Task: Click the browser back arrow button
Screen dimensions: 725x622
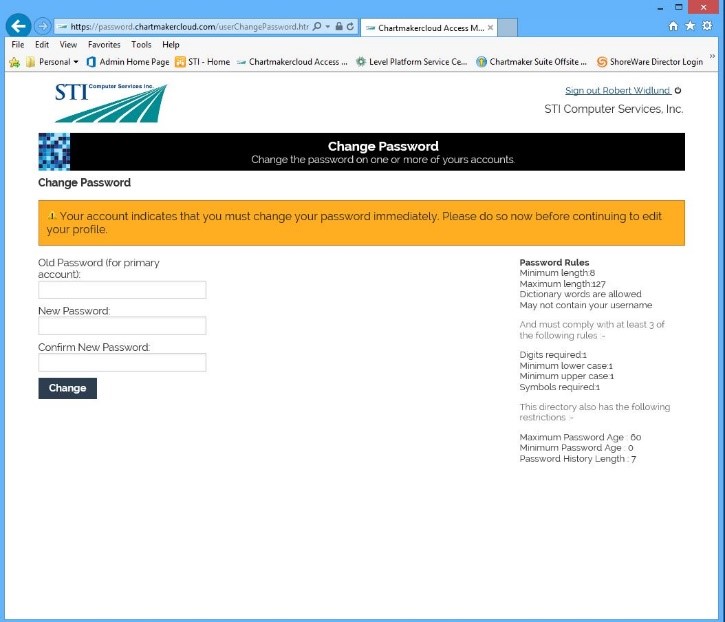Action: 17,26
